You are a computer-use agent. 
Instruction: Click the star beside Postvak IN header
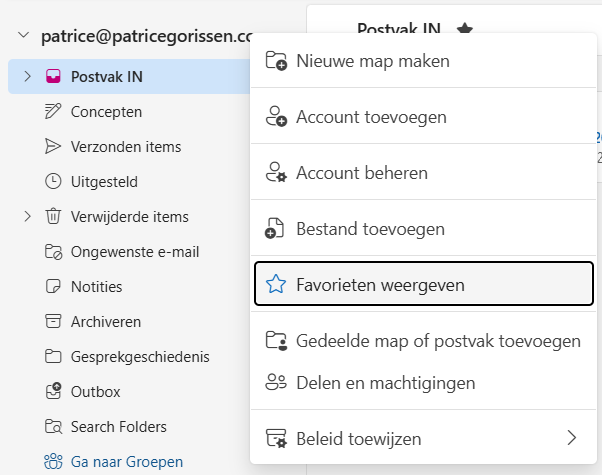click(464, 30)
